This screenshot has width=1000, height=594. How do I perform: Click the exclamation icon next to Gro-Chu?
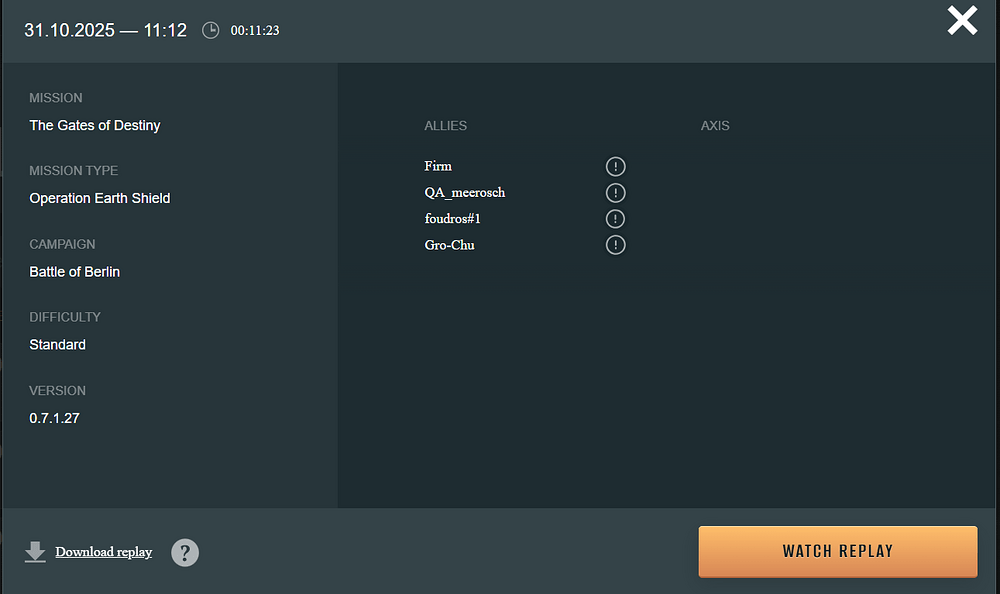coord(616,244)
